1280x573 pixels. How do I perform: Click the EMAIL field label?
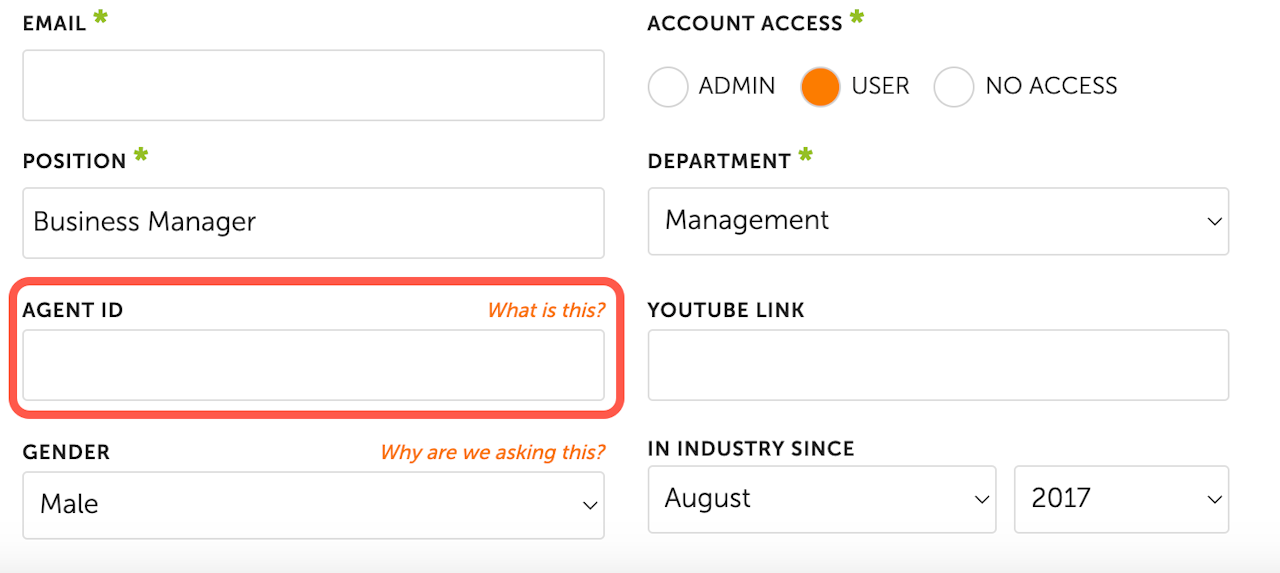(55, 24)
